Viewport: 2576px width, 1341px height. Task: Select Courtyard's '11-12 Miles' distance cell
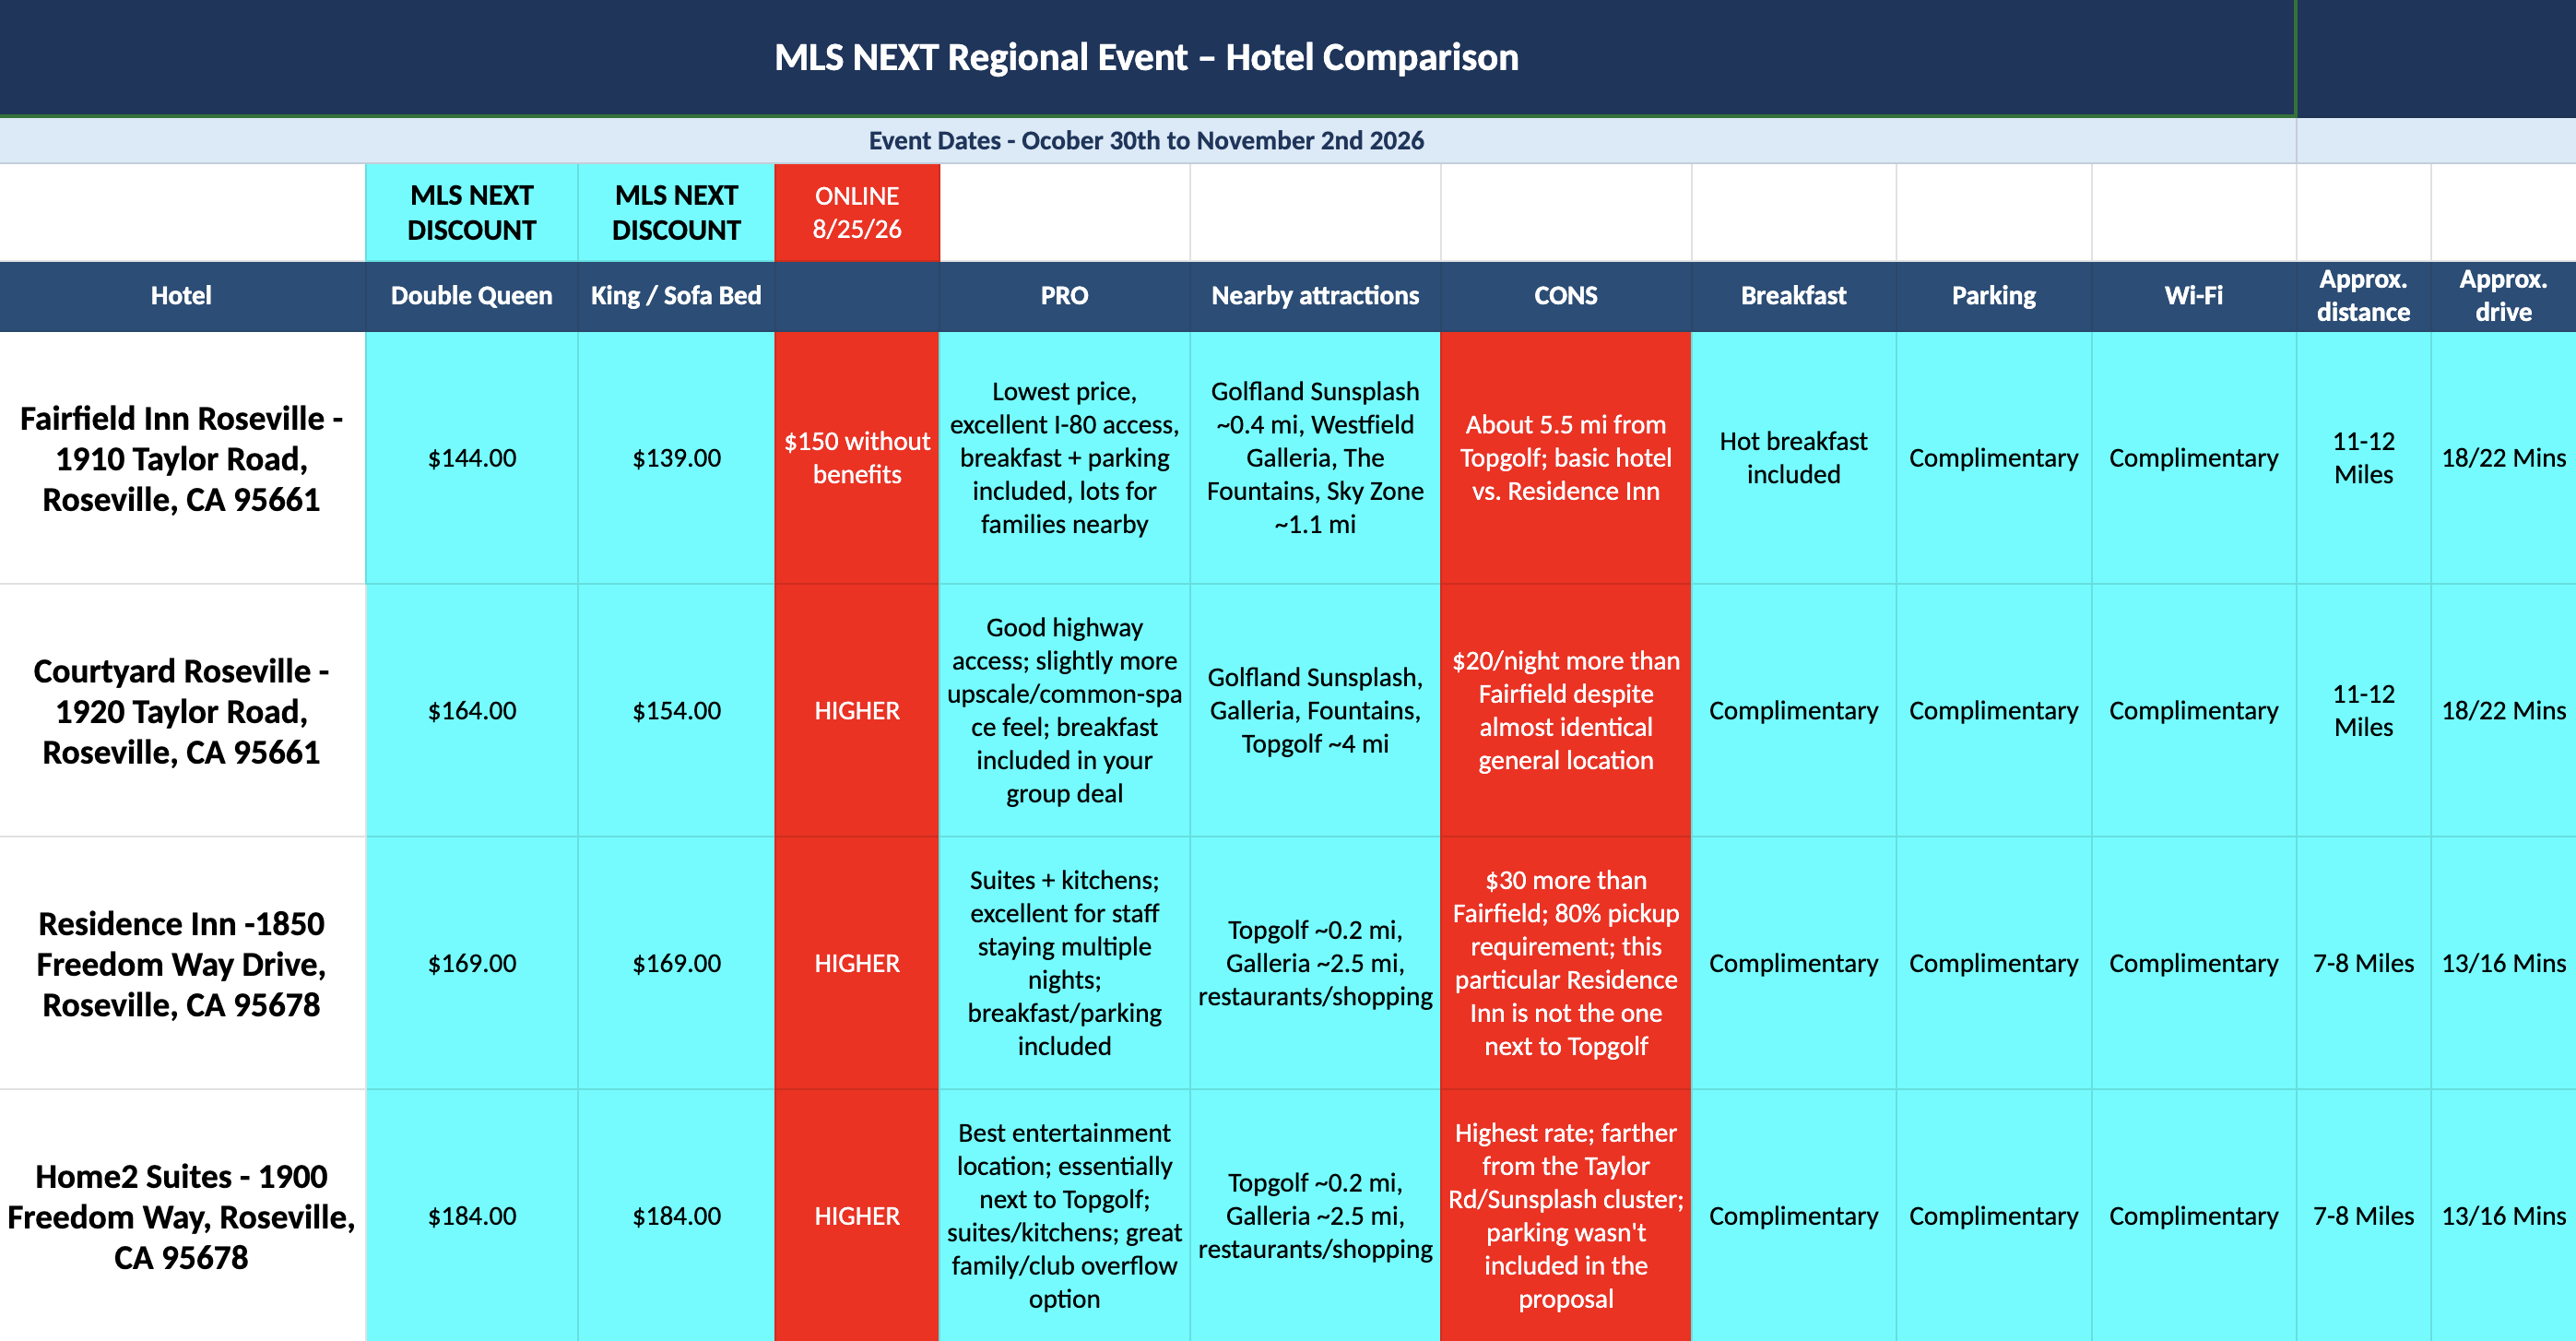pyautogui.click(x=2364, y=711)
